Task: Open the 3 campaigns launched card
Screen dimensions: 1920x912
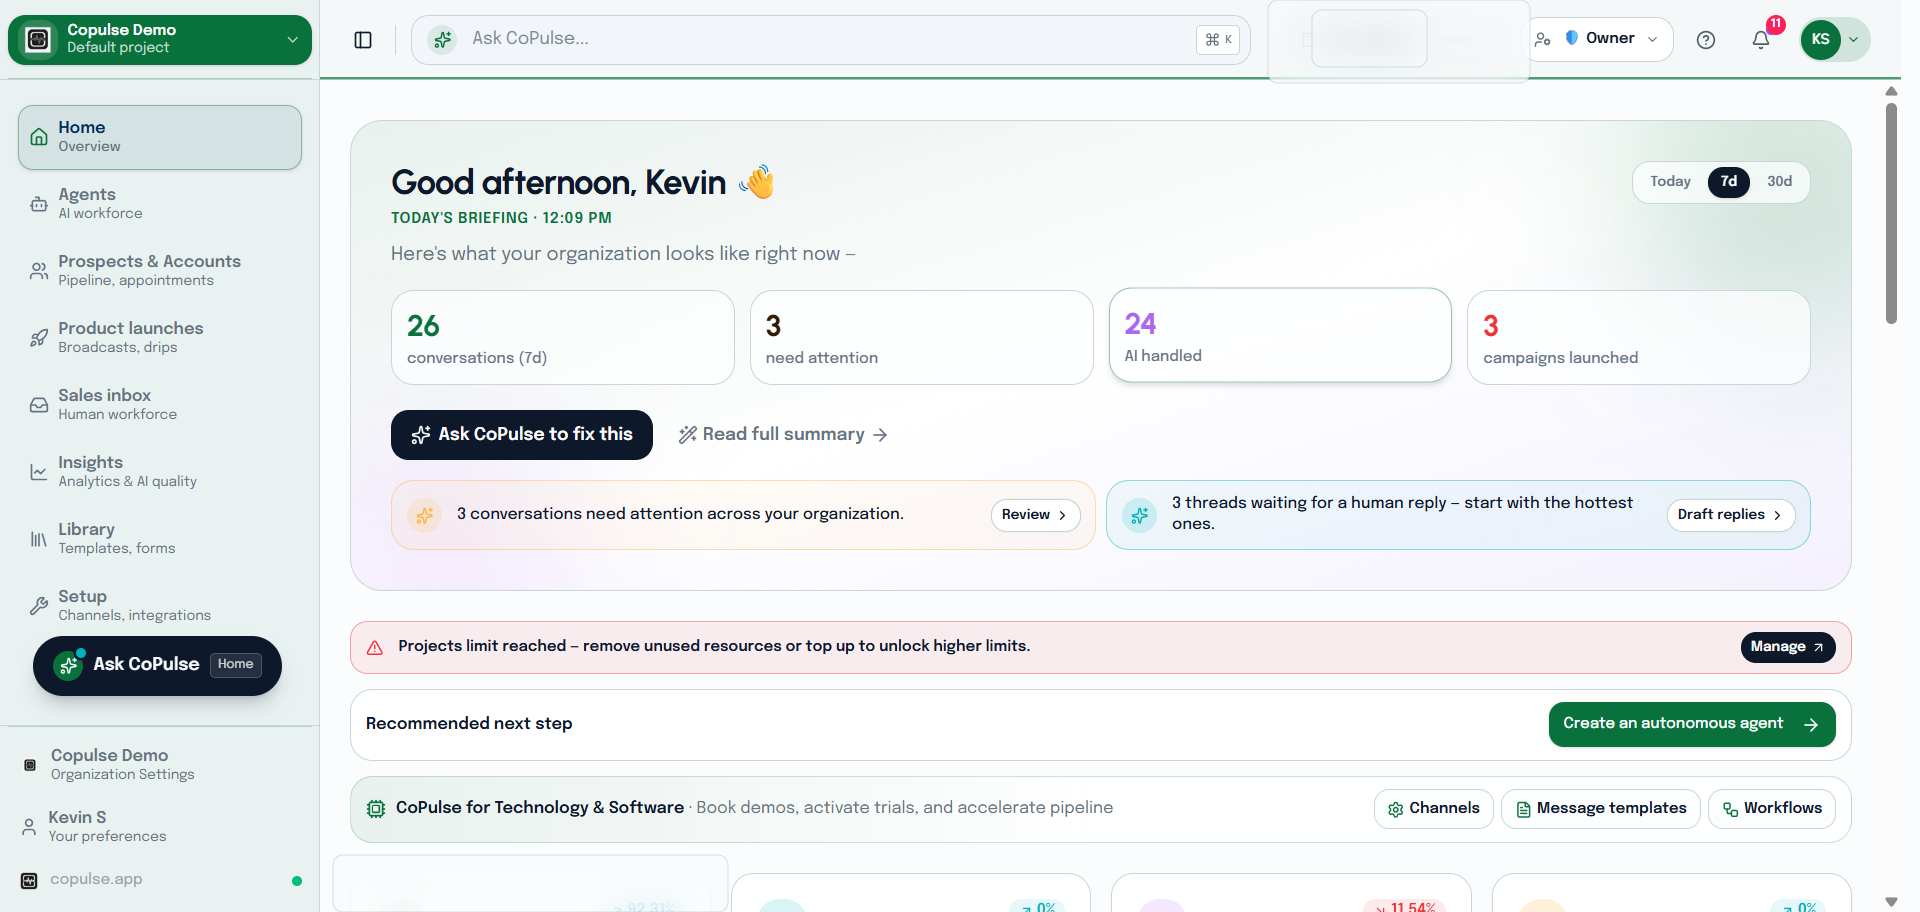Action: coord(1638,338)
